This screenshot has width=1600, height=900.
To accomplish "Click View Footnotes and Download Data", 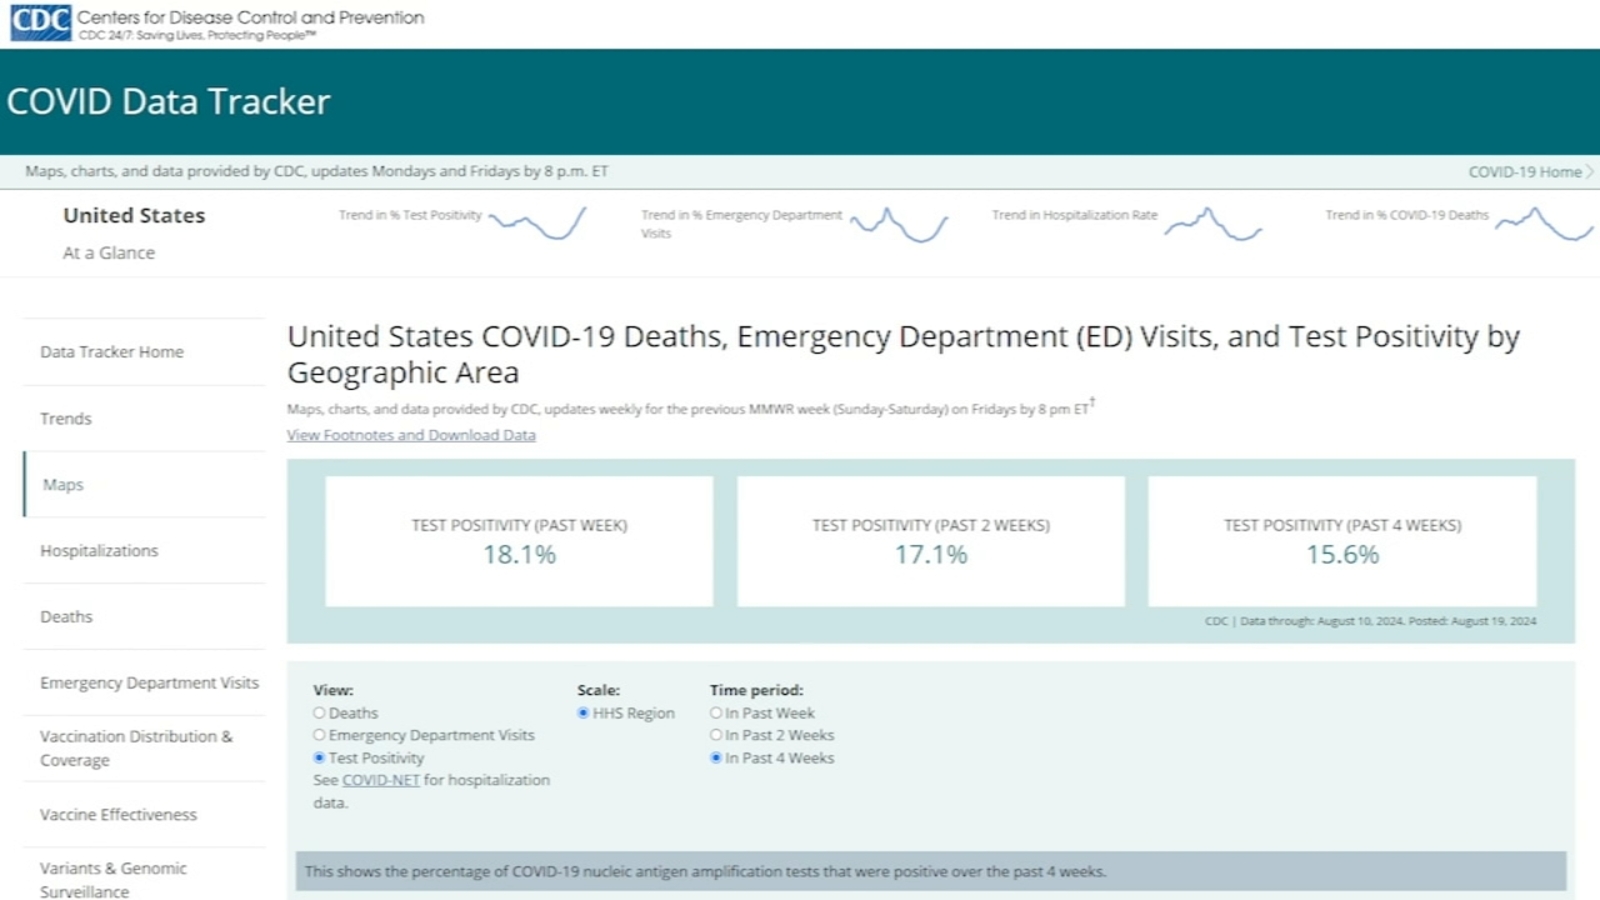I will (410, 435).
